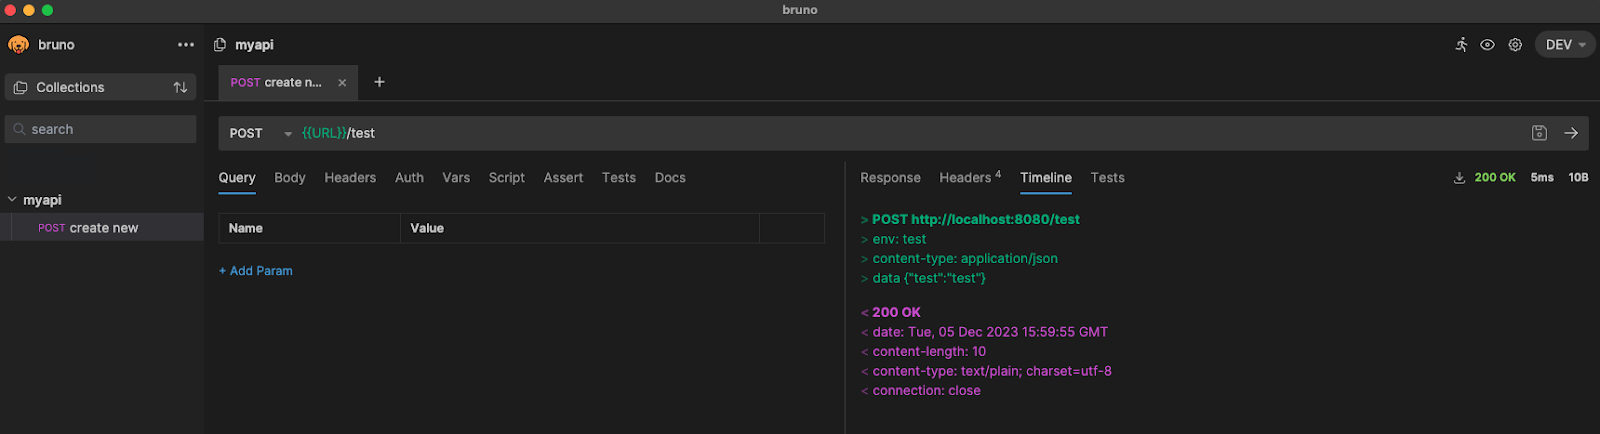Collapse the myapi collection chevron

(x=12, y=199)
